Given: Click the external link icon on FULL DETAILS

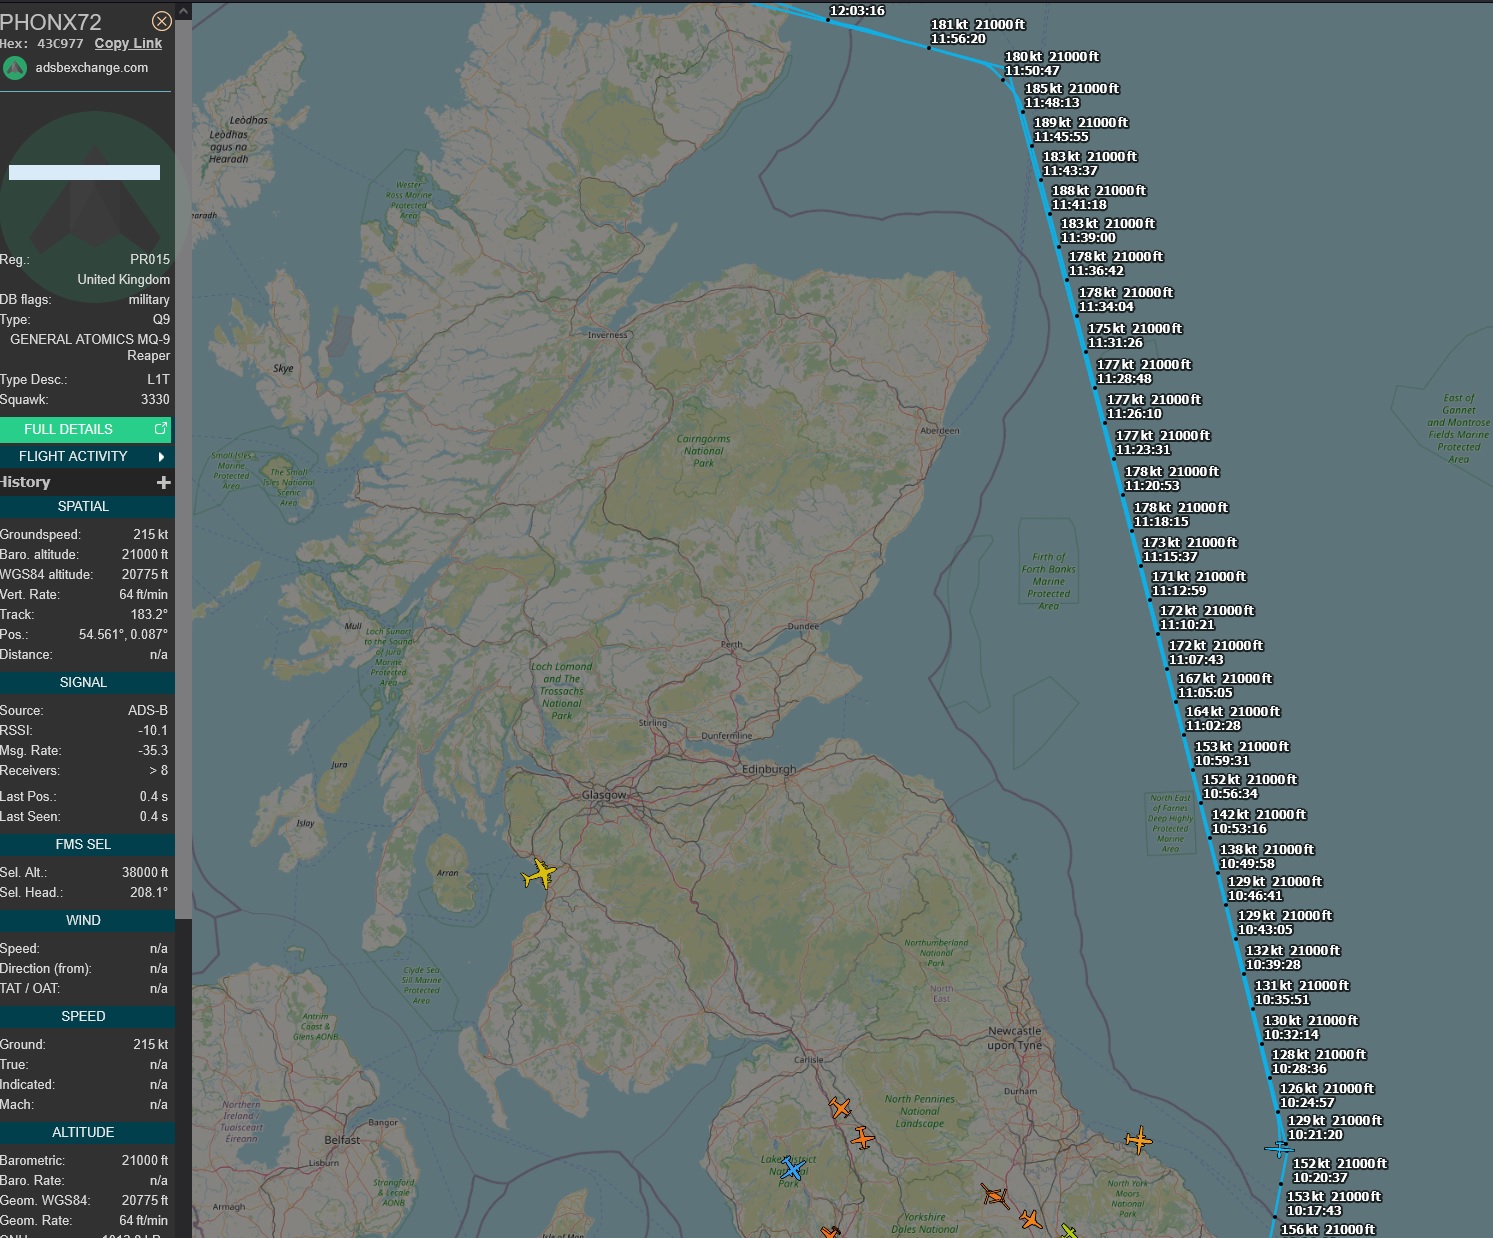Looking at the screenshot, I should [160, 429].
